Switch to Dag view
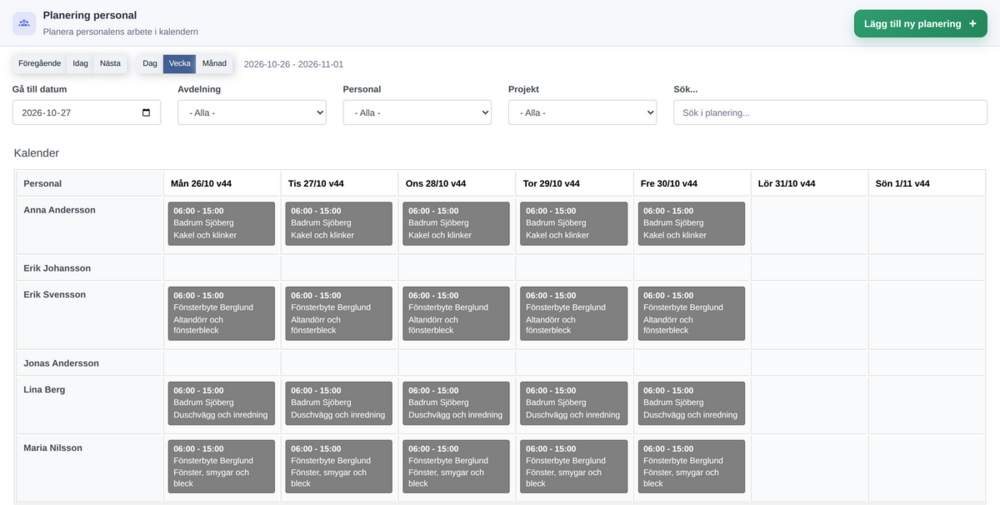Image resolution: width=1000 pixels, height=505 pixels. tap(150, 64)
